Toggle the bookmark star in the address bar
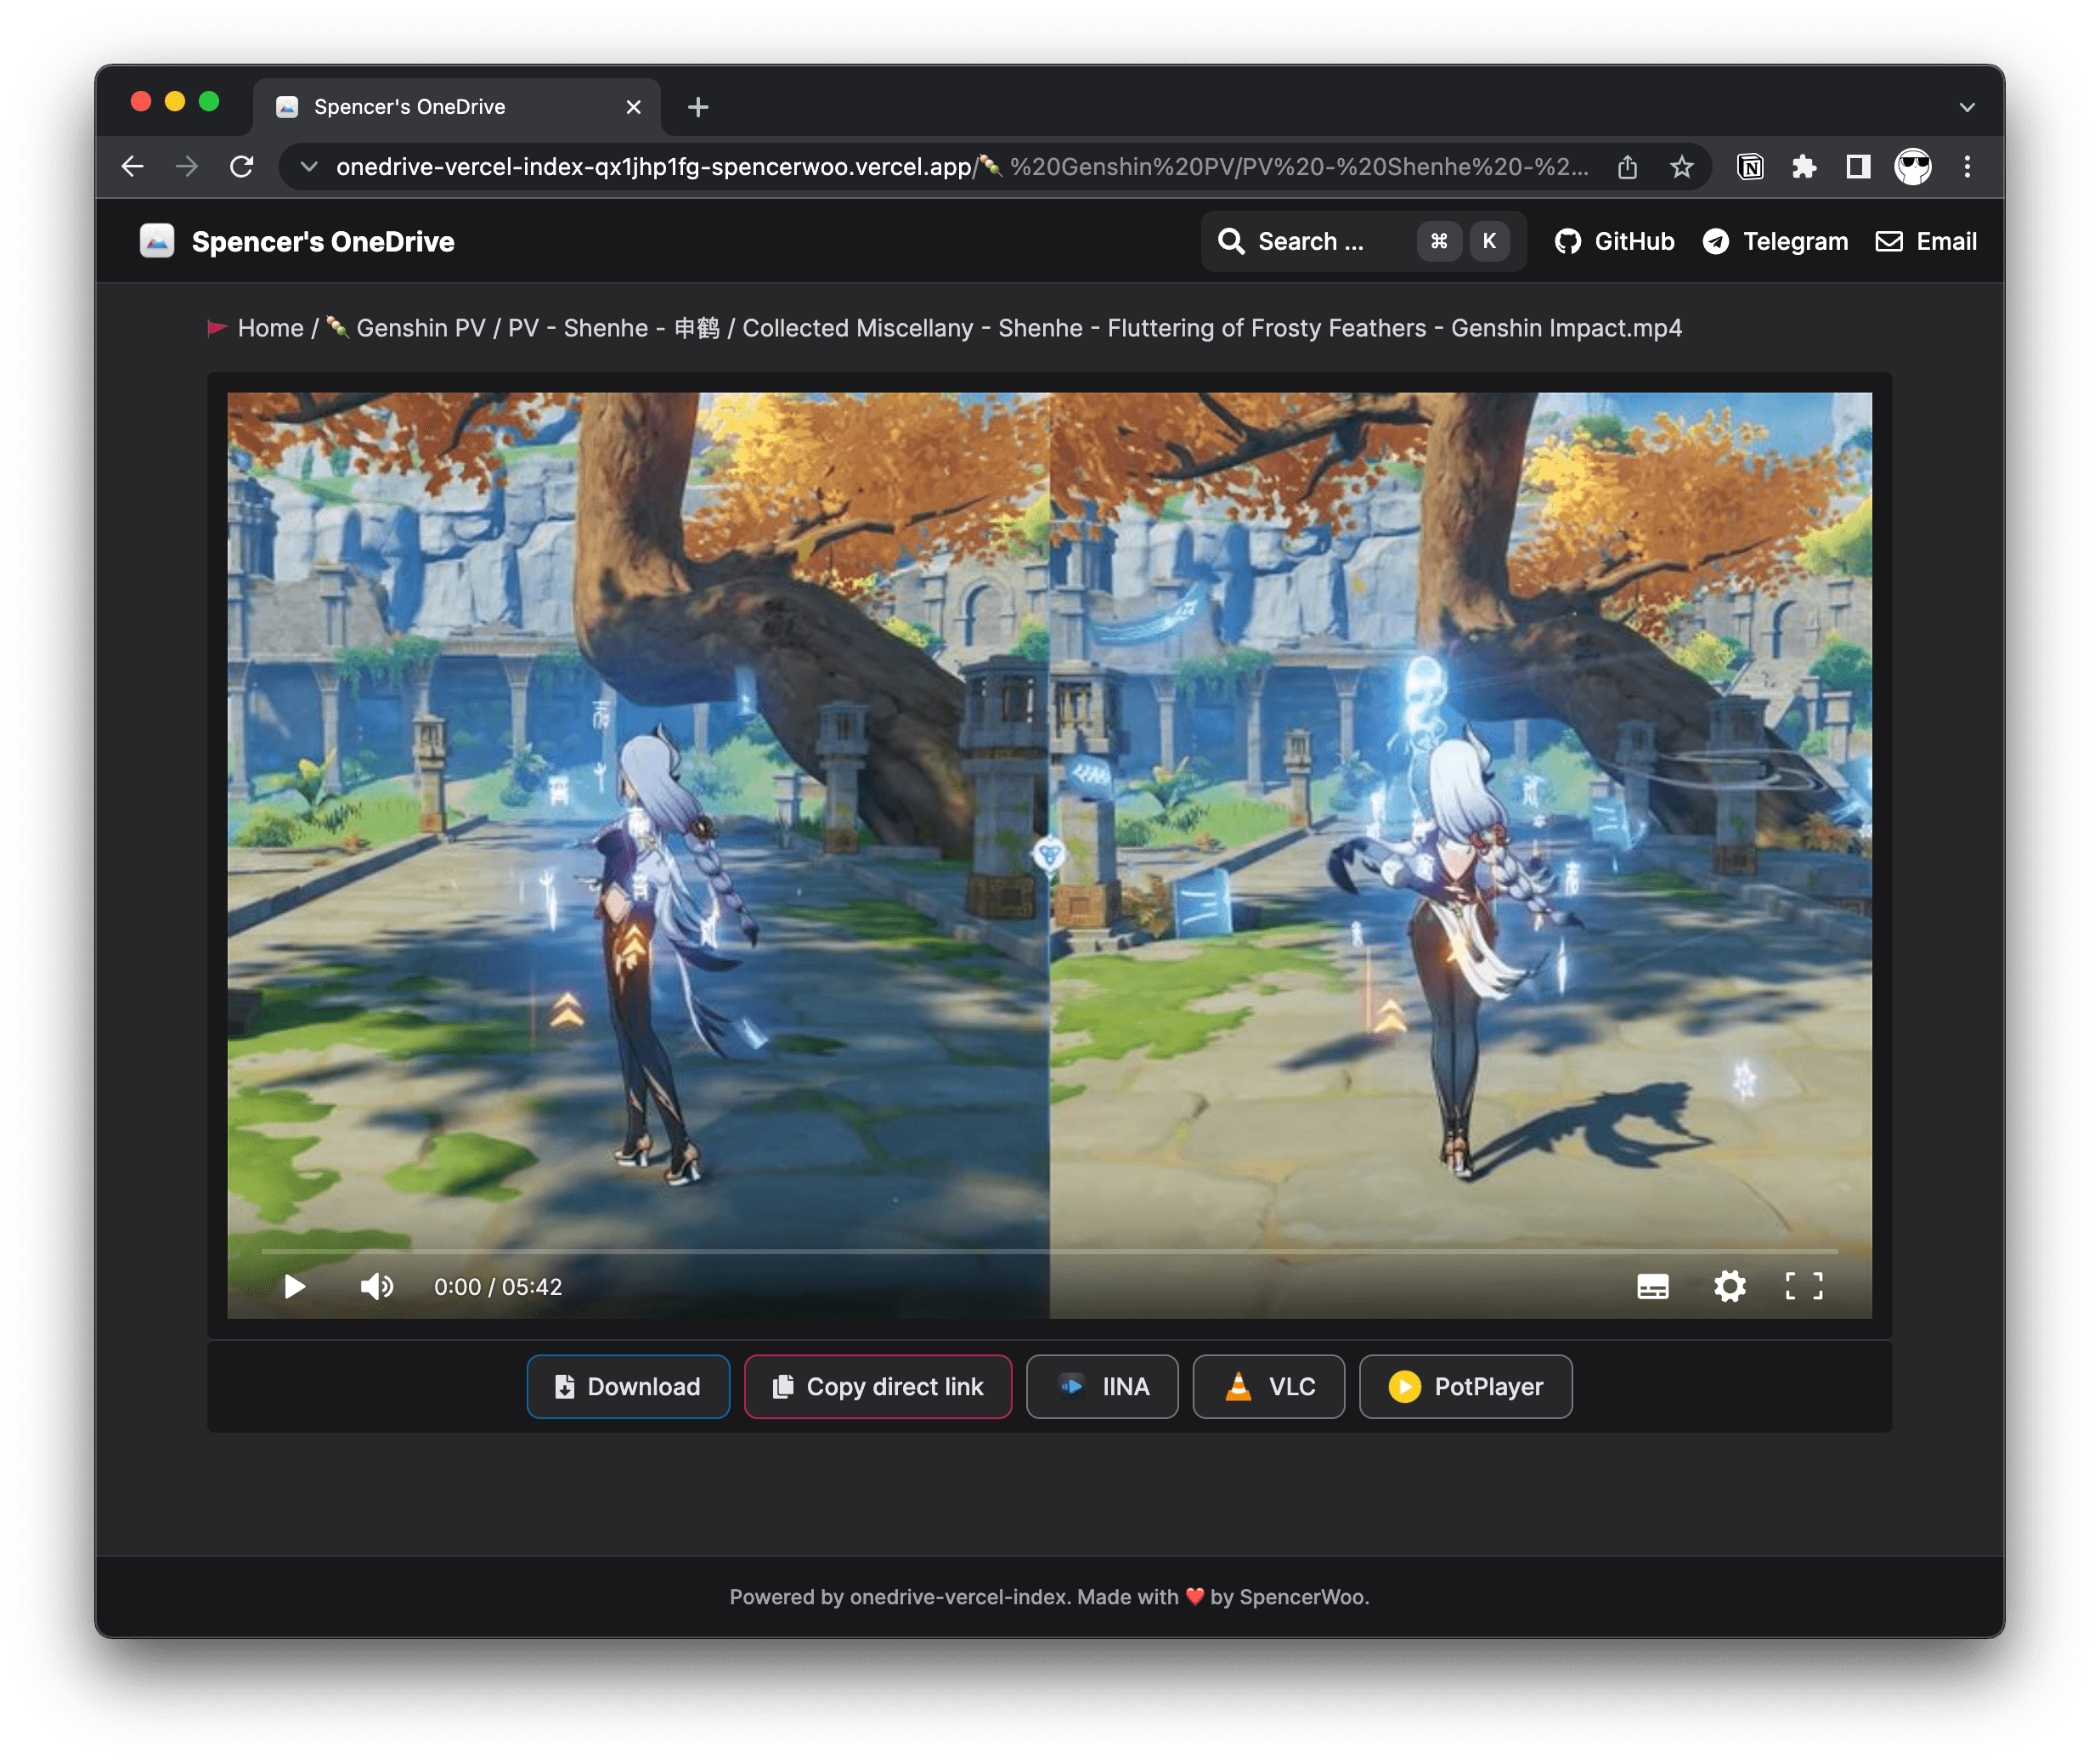Viewport: 2100px width, 1764px height. (1681, 166)
